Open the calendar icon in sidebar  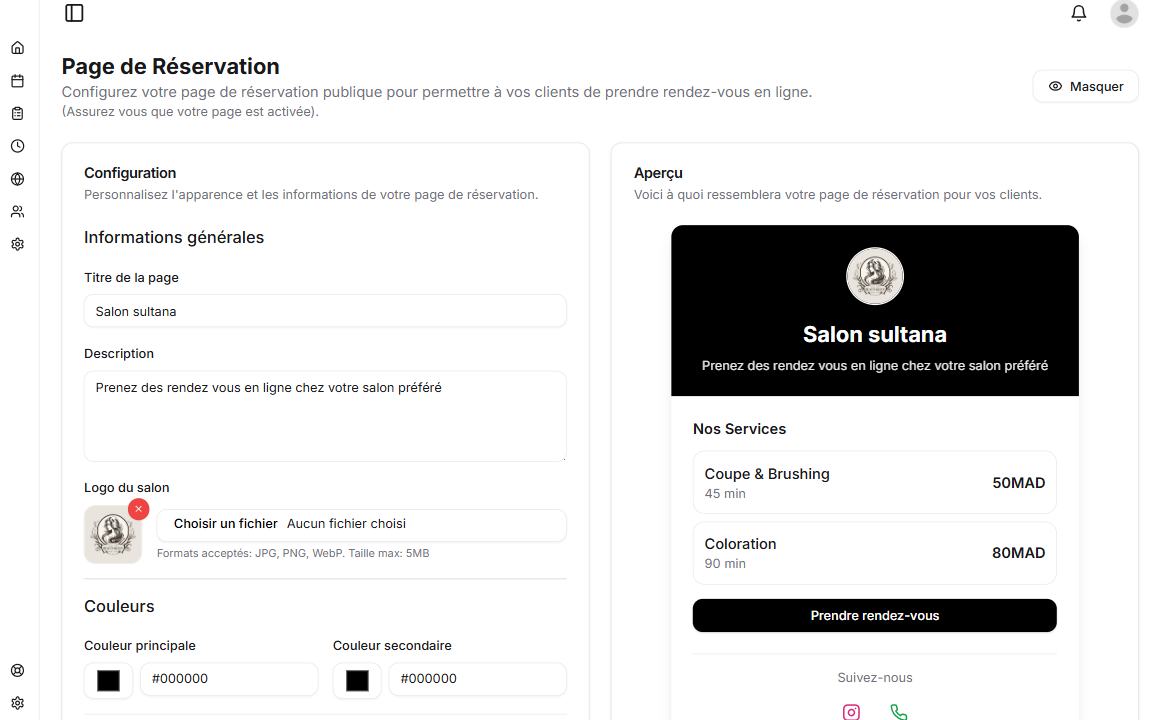(x=17, y=81)
